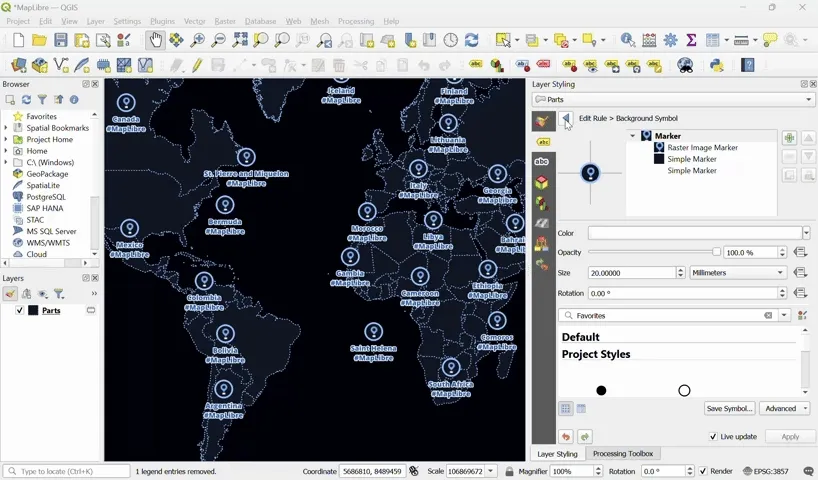
Task: Open the Labels tab in Layer Styling
Action: (x=543, y=142)
